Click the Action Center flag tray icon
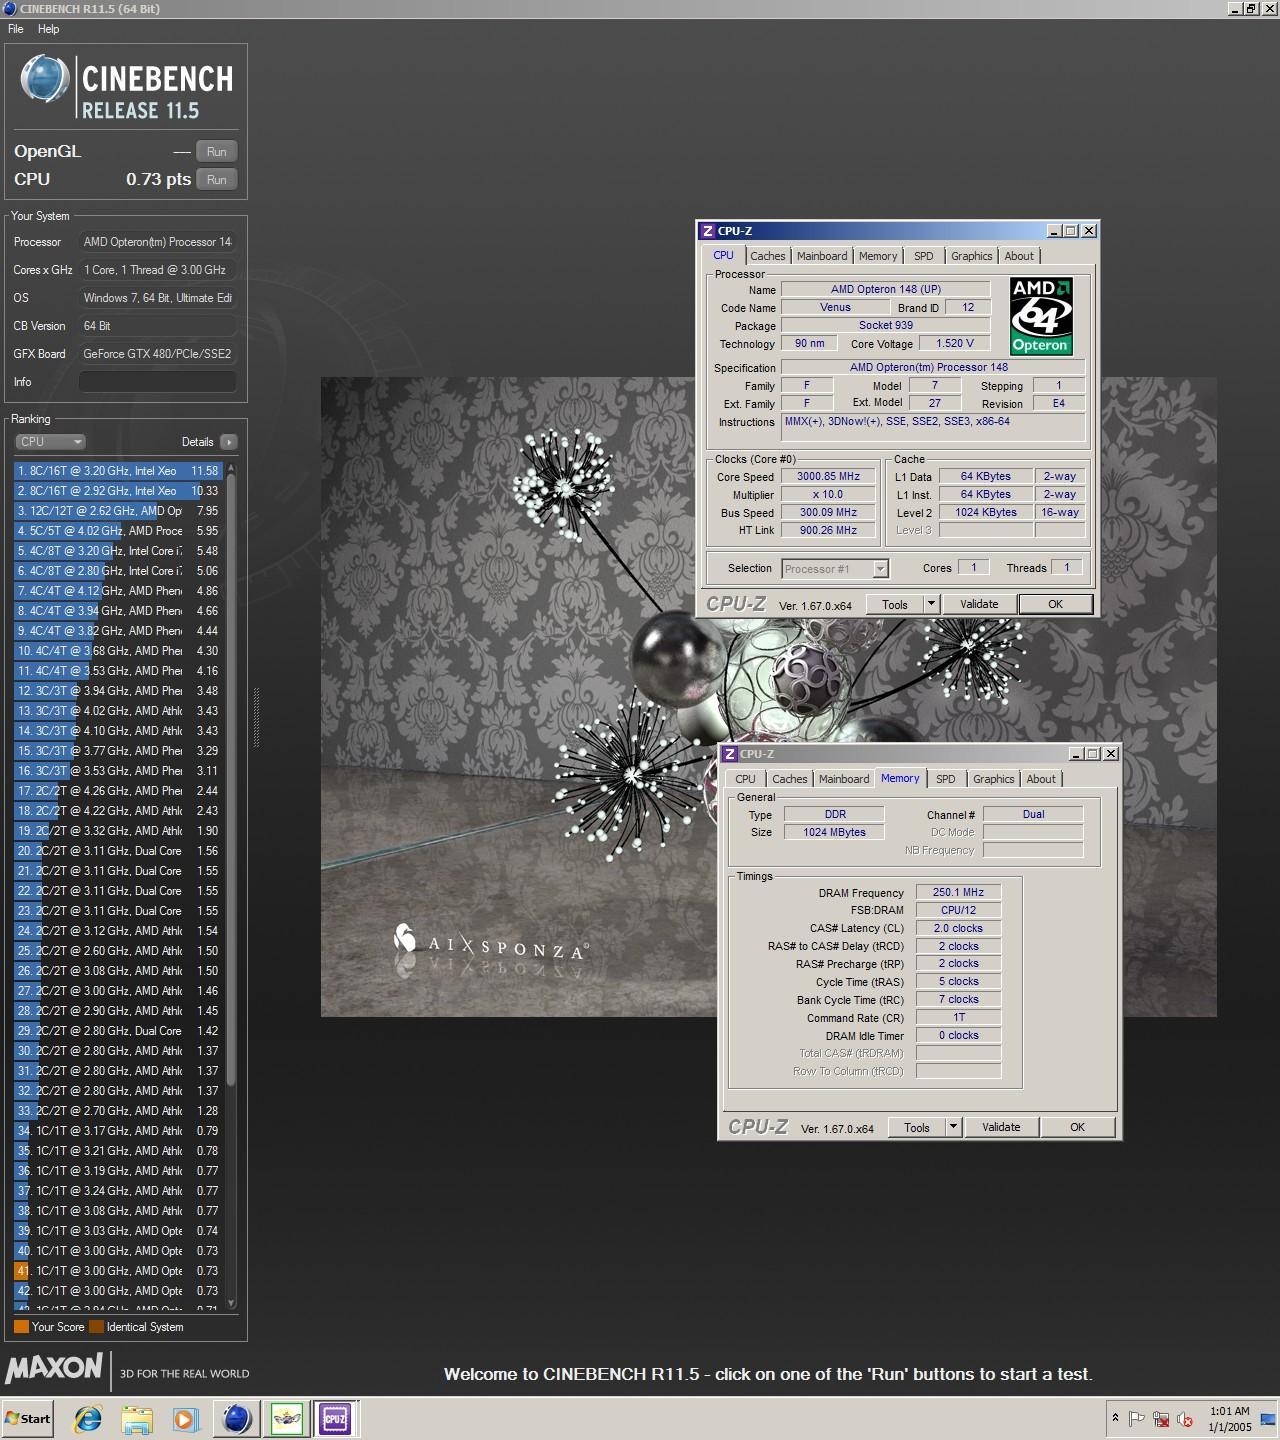The height and width of the screenshot is (1440, 1280). (1137, 1418)
